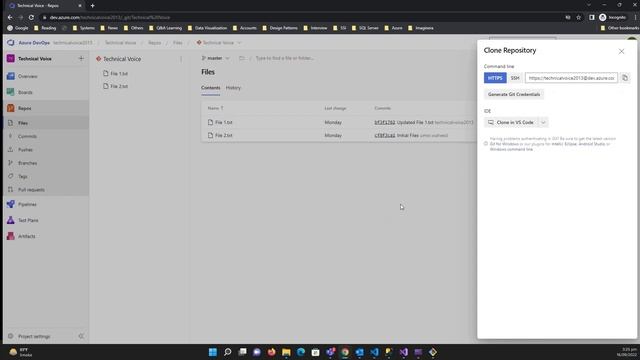The width and height of the screenshot is (640, 360).
Task: Switch to the Contents tab
Action: [211, 88]
